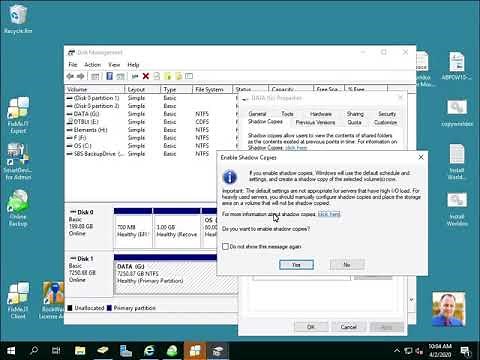Open the File menu

[73, 65]
